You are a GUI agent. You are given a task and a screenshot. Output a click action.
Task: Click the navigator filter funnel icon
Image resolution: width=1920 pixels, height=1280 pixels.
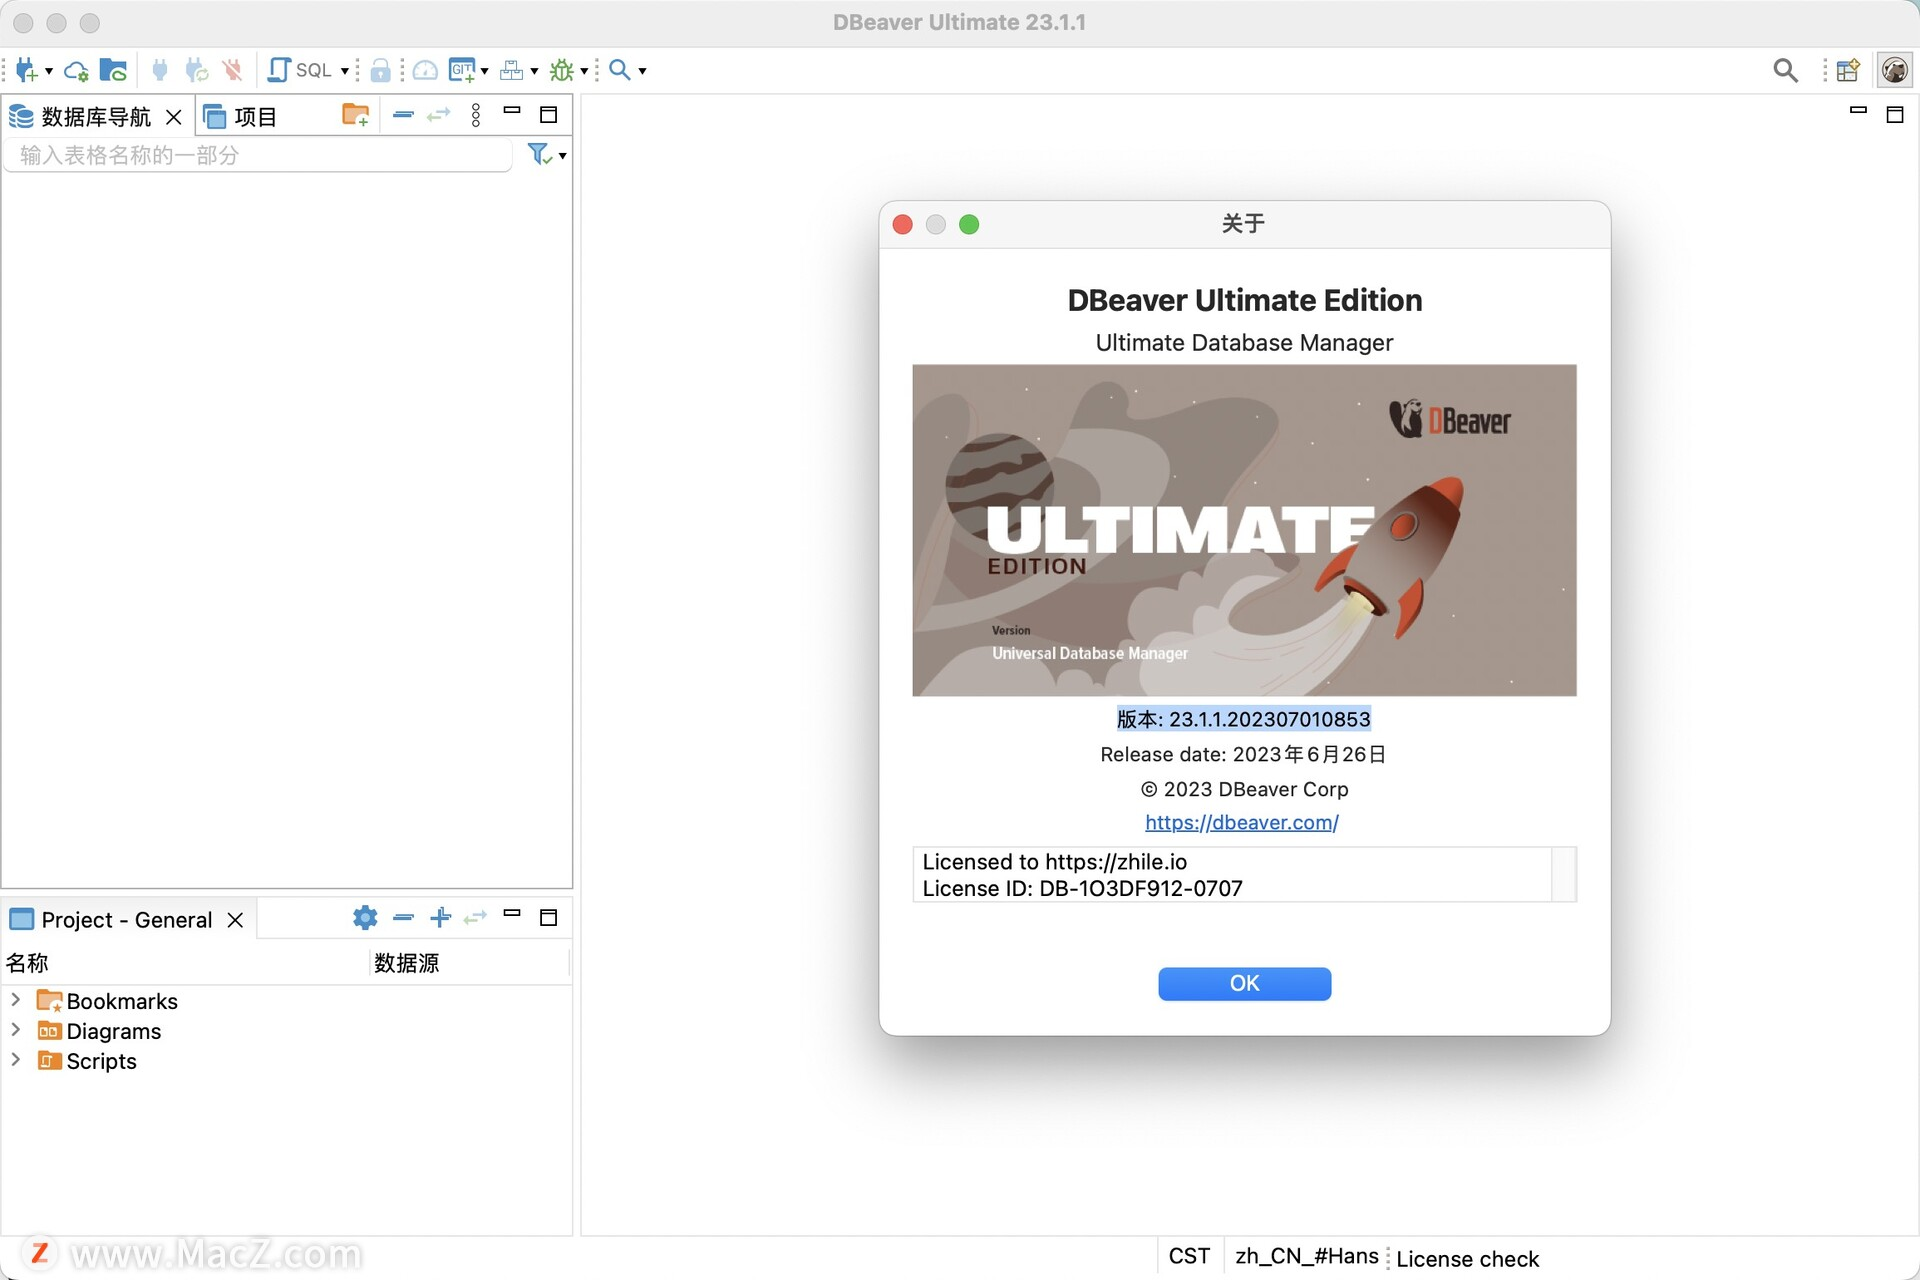540,154
